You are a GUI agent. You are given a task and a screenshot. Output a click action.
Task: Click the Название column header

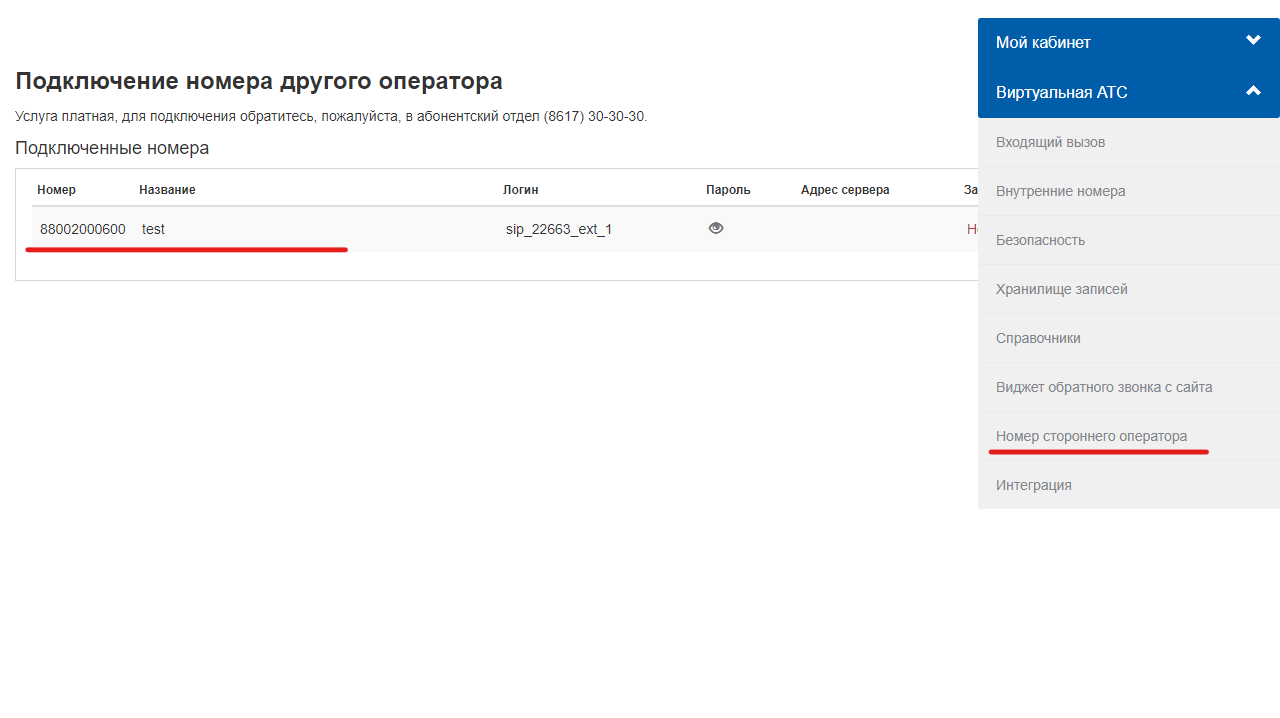point(167,190)
